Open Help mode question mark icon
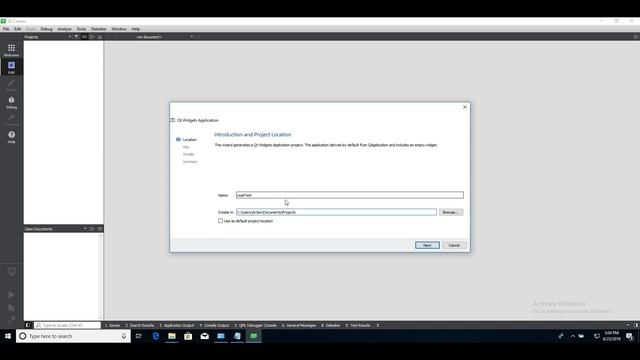This screenshot has height=360, width=640. (11, 137)
